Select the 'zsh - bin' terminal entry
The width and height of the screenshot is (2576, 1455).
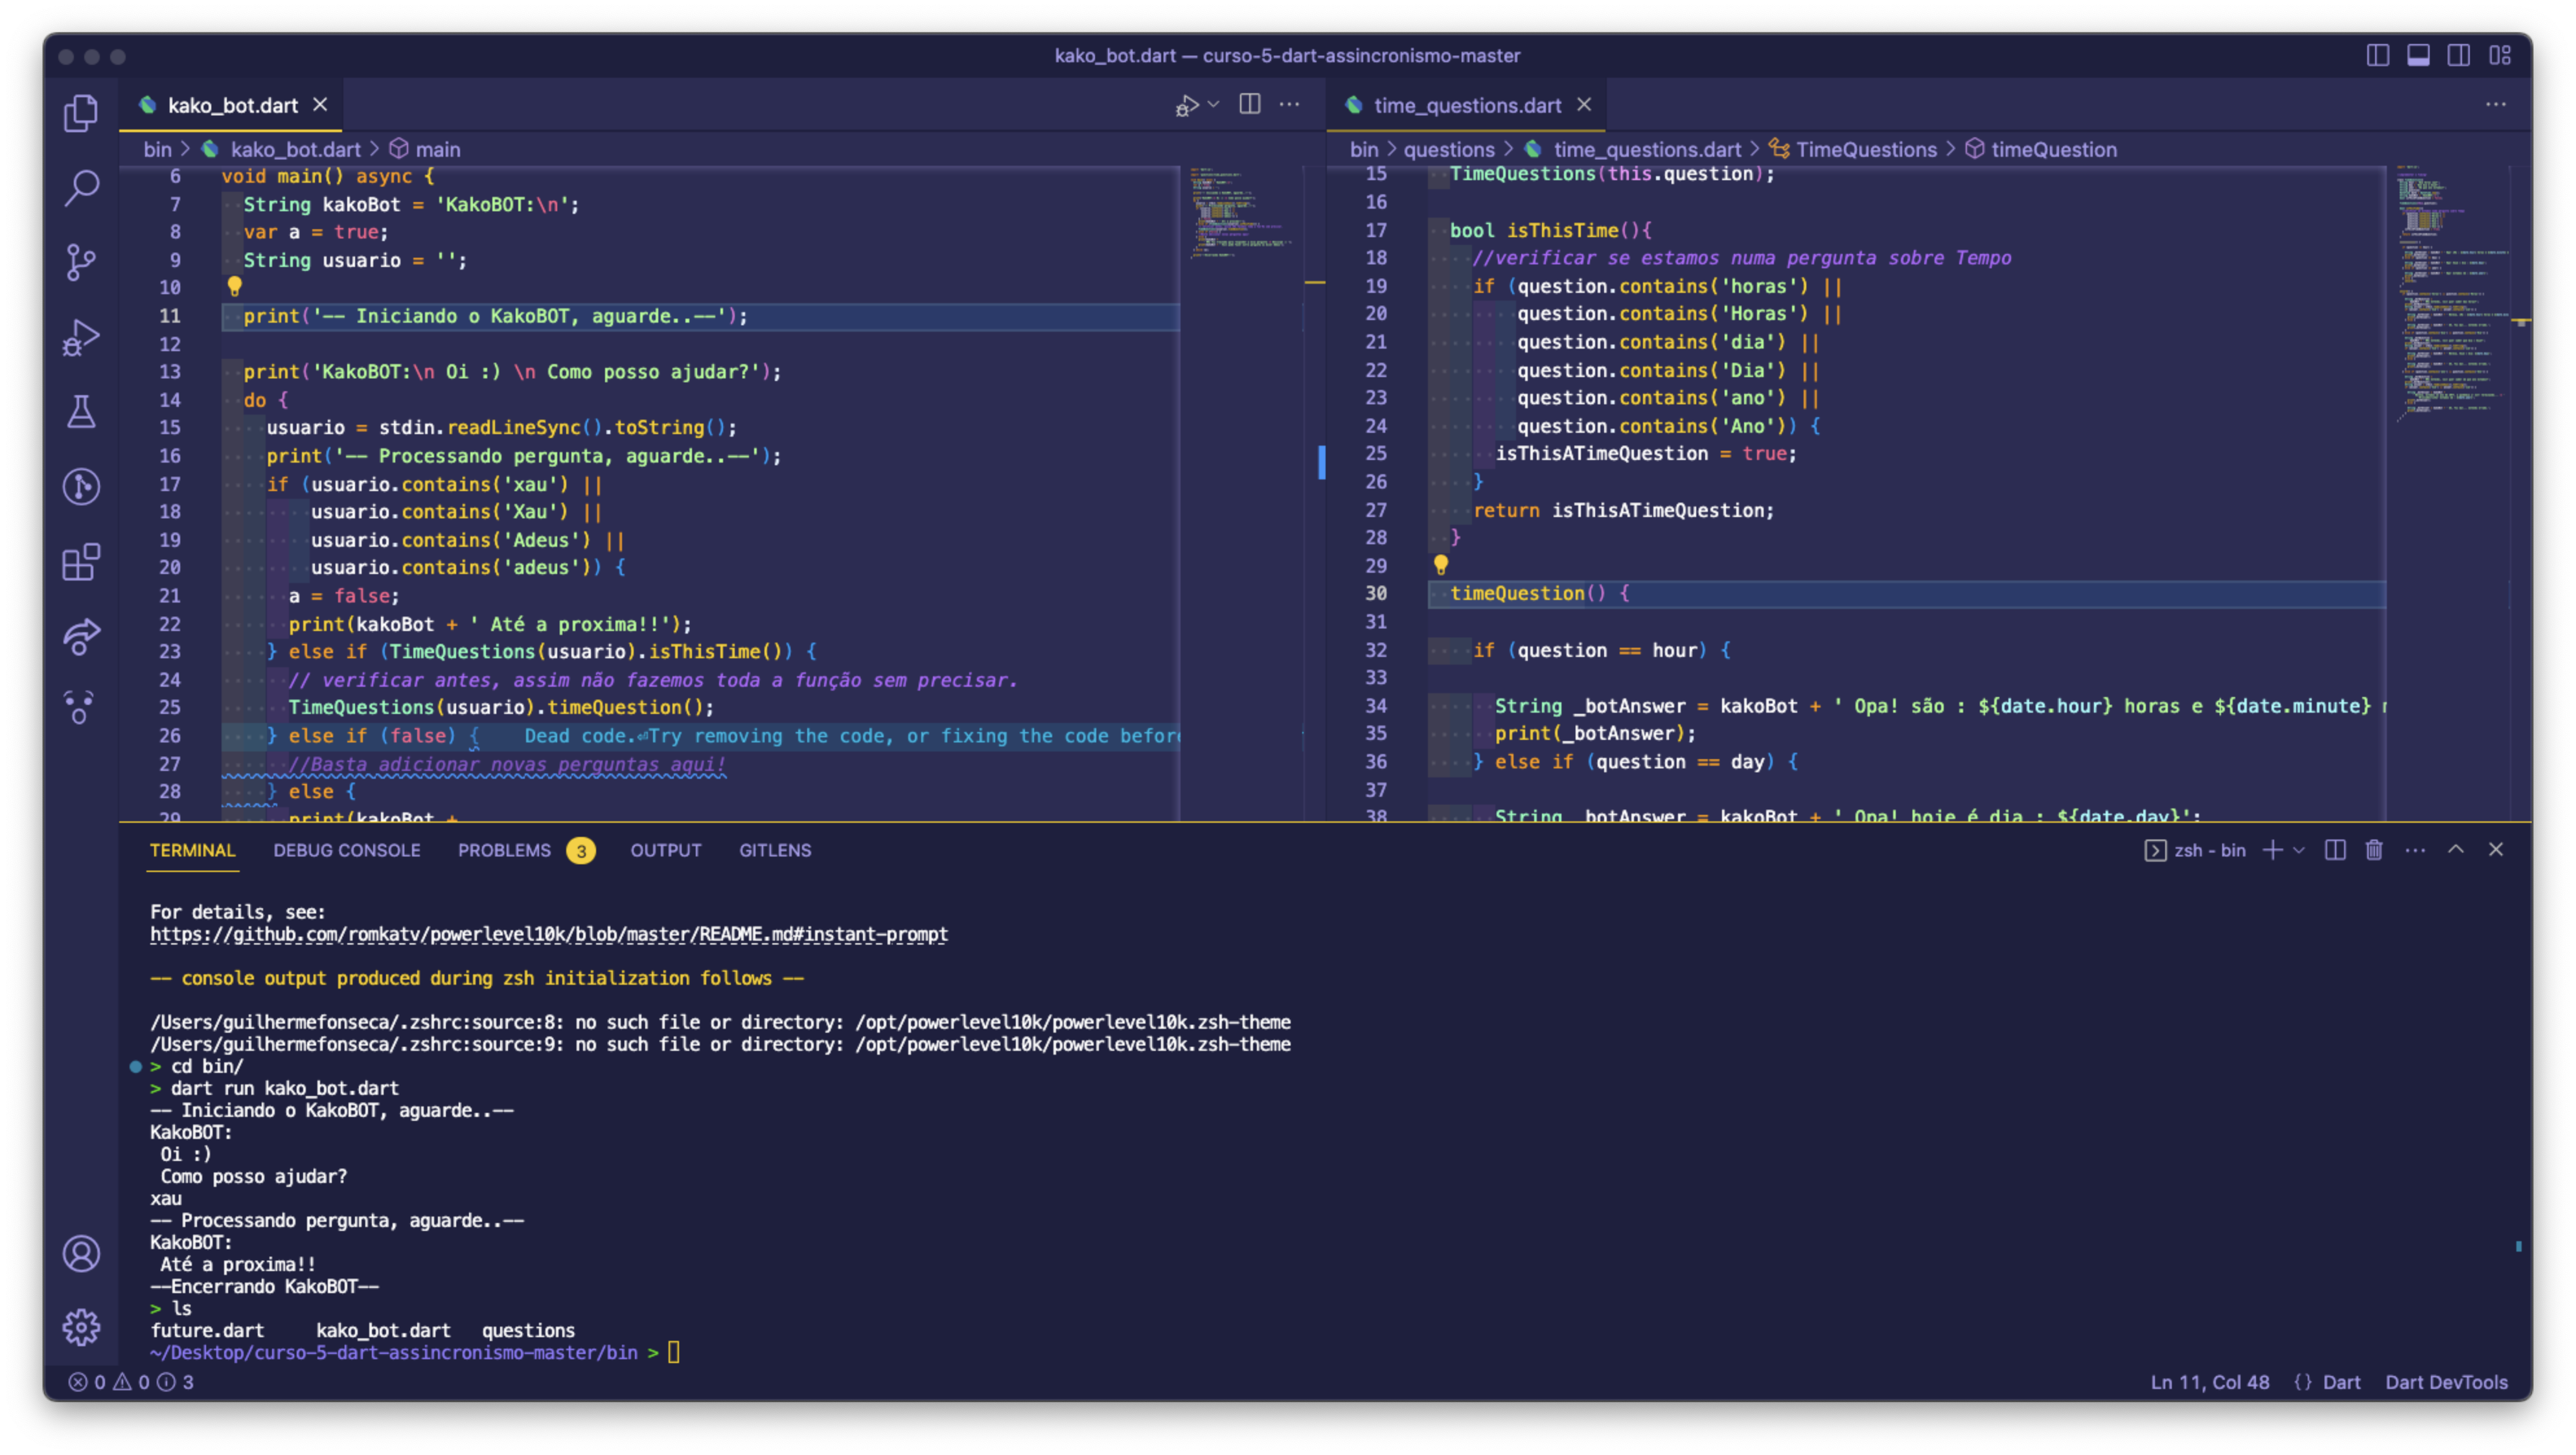[x=2195, y=850]
